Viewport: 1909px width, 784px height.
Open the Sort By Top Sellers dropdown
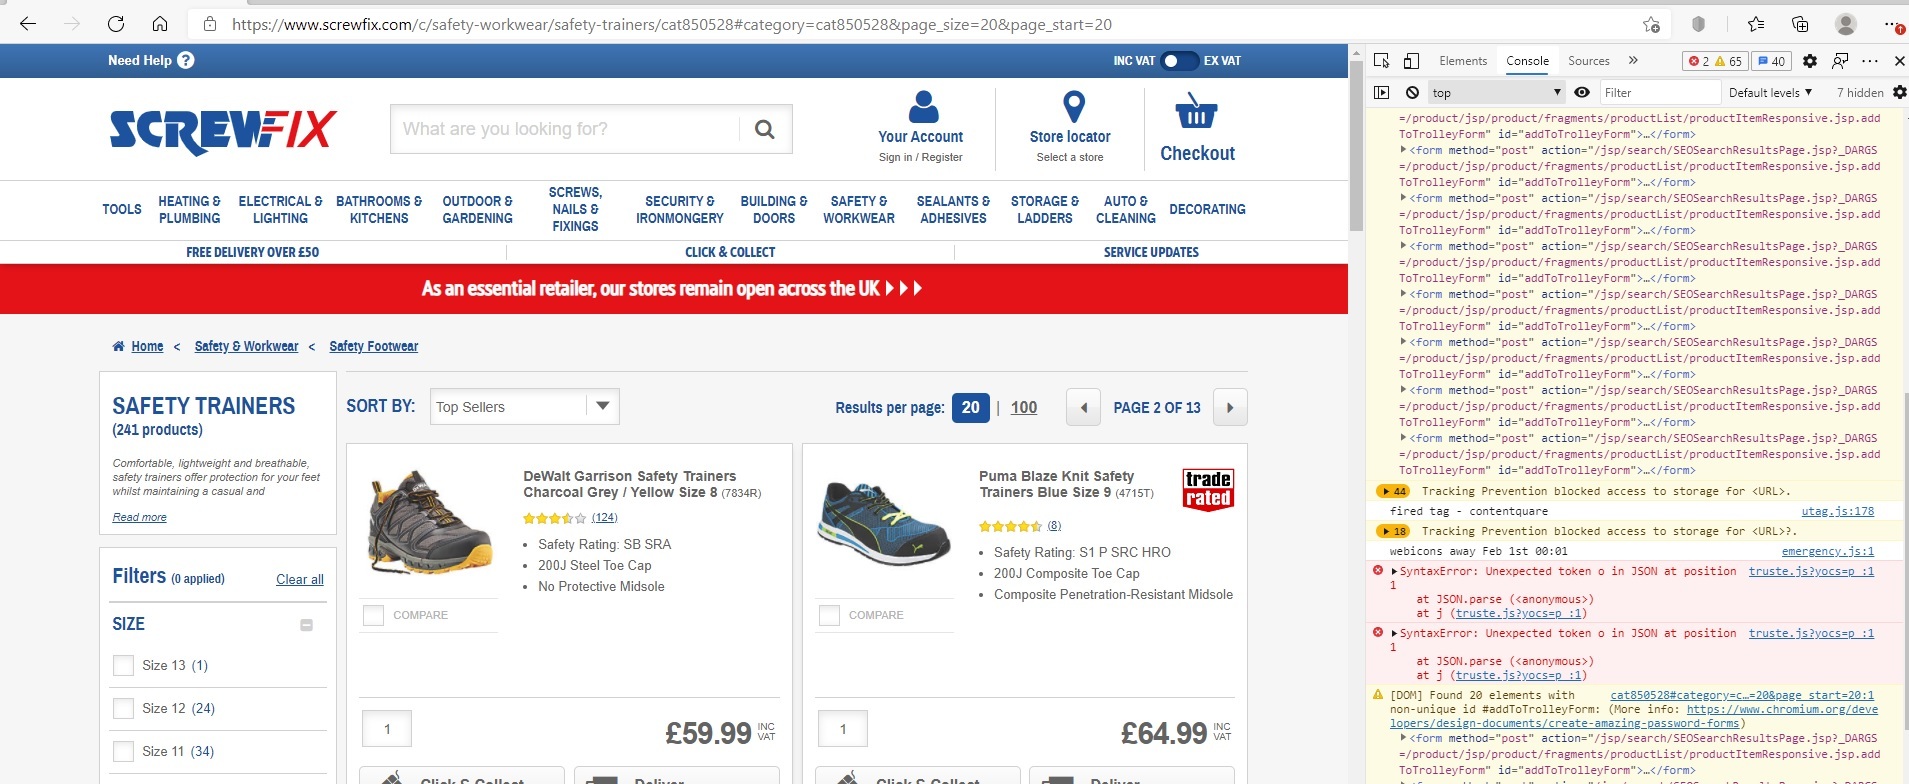pyautogui.click(x=525, y=407)
